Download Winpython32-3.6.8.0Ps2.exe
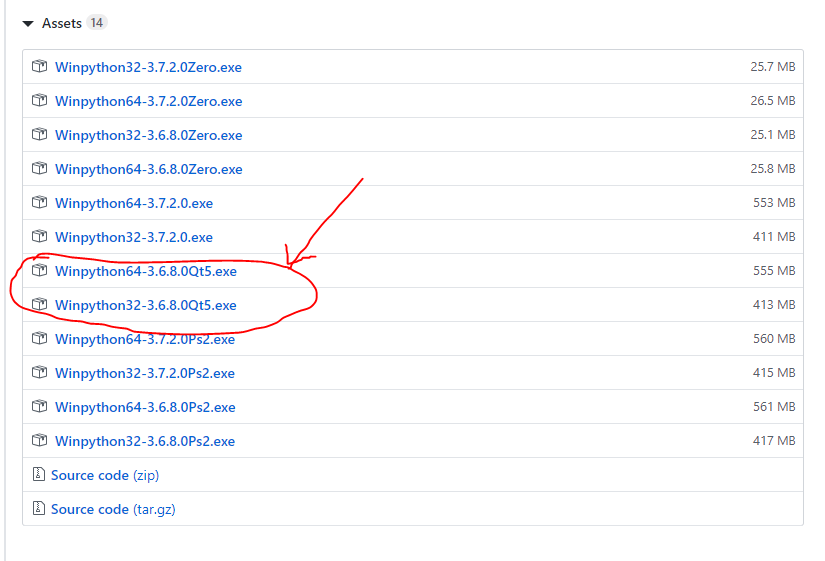Image resolution: width=825 pixels, height=561 pixels. (x=145, y=441)
